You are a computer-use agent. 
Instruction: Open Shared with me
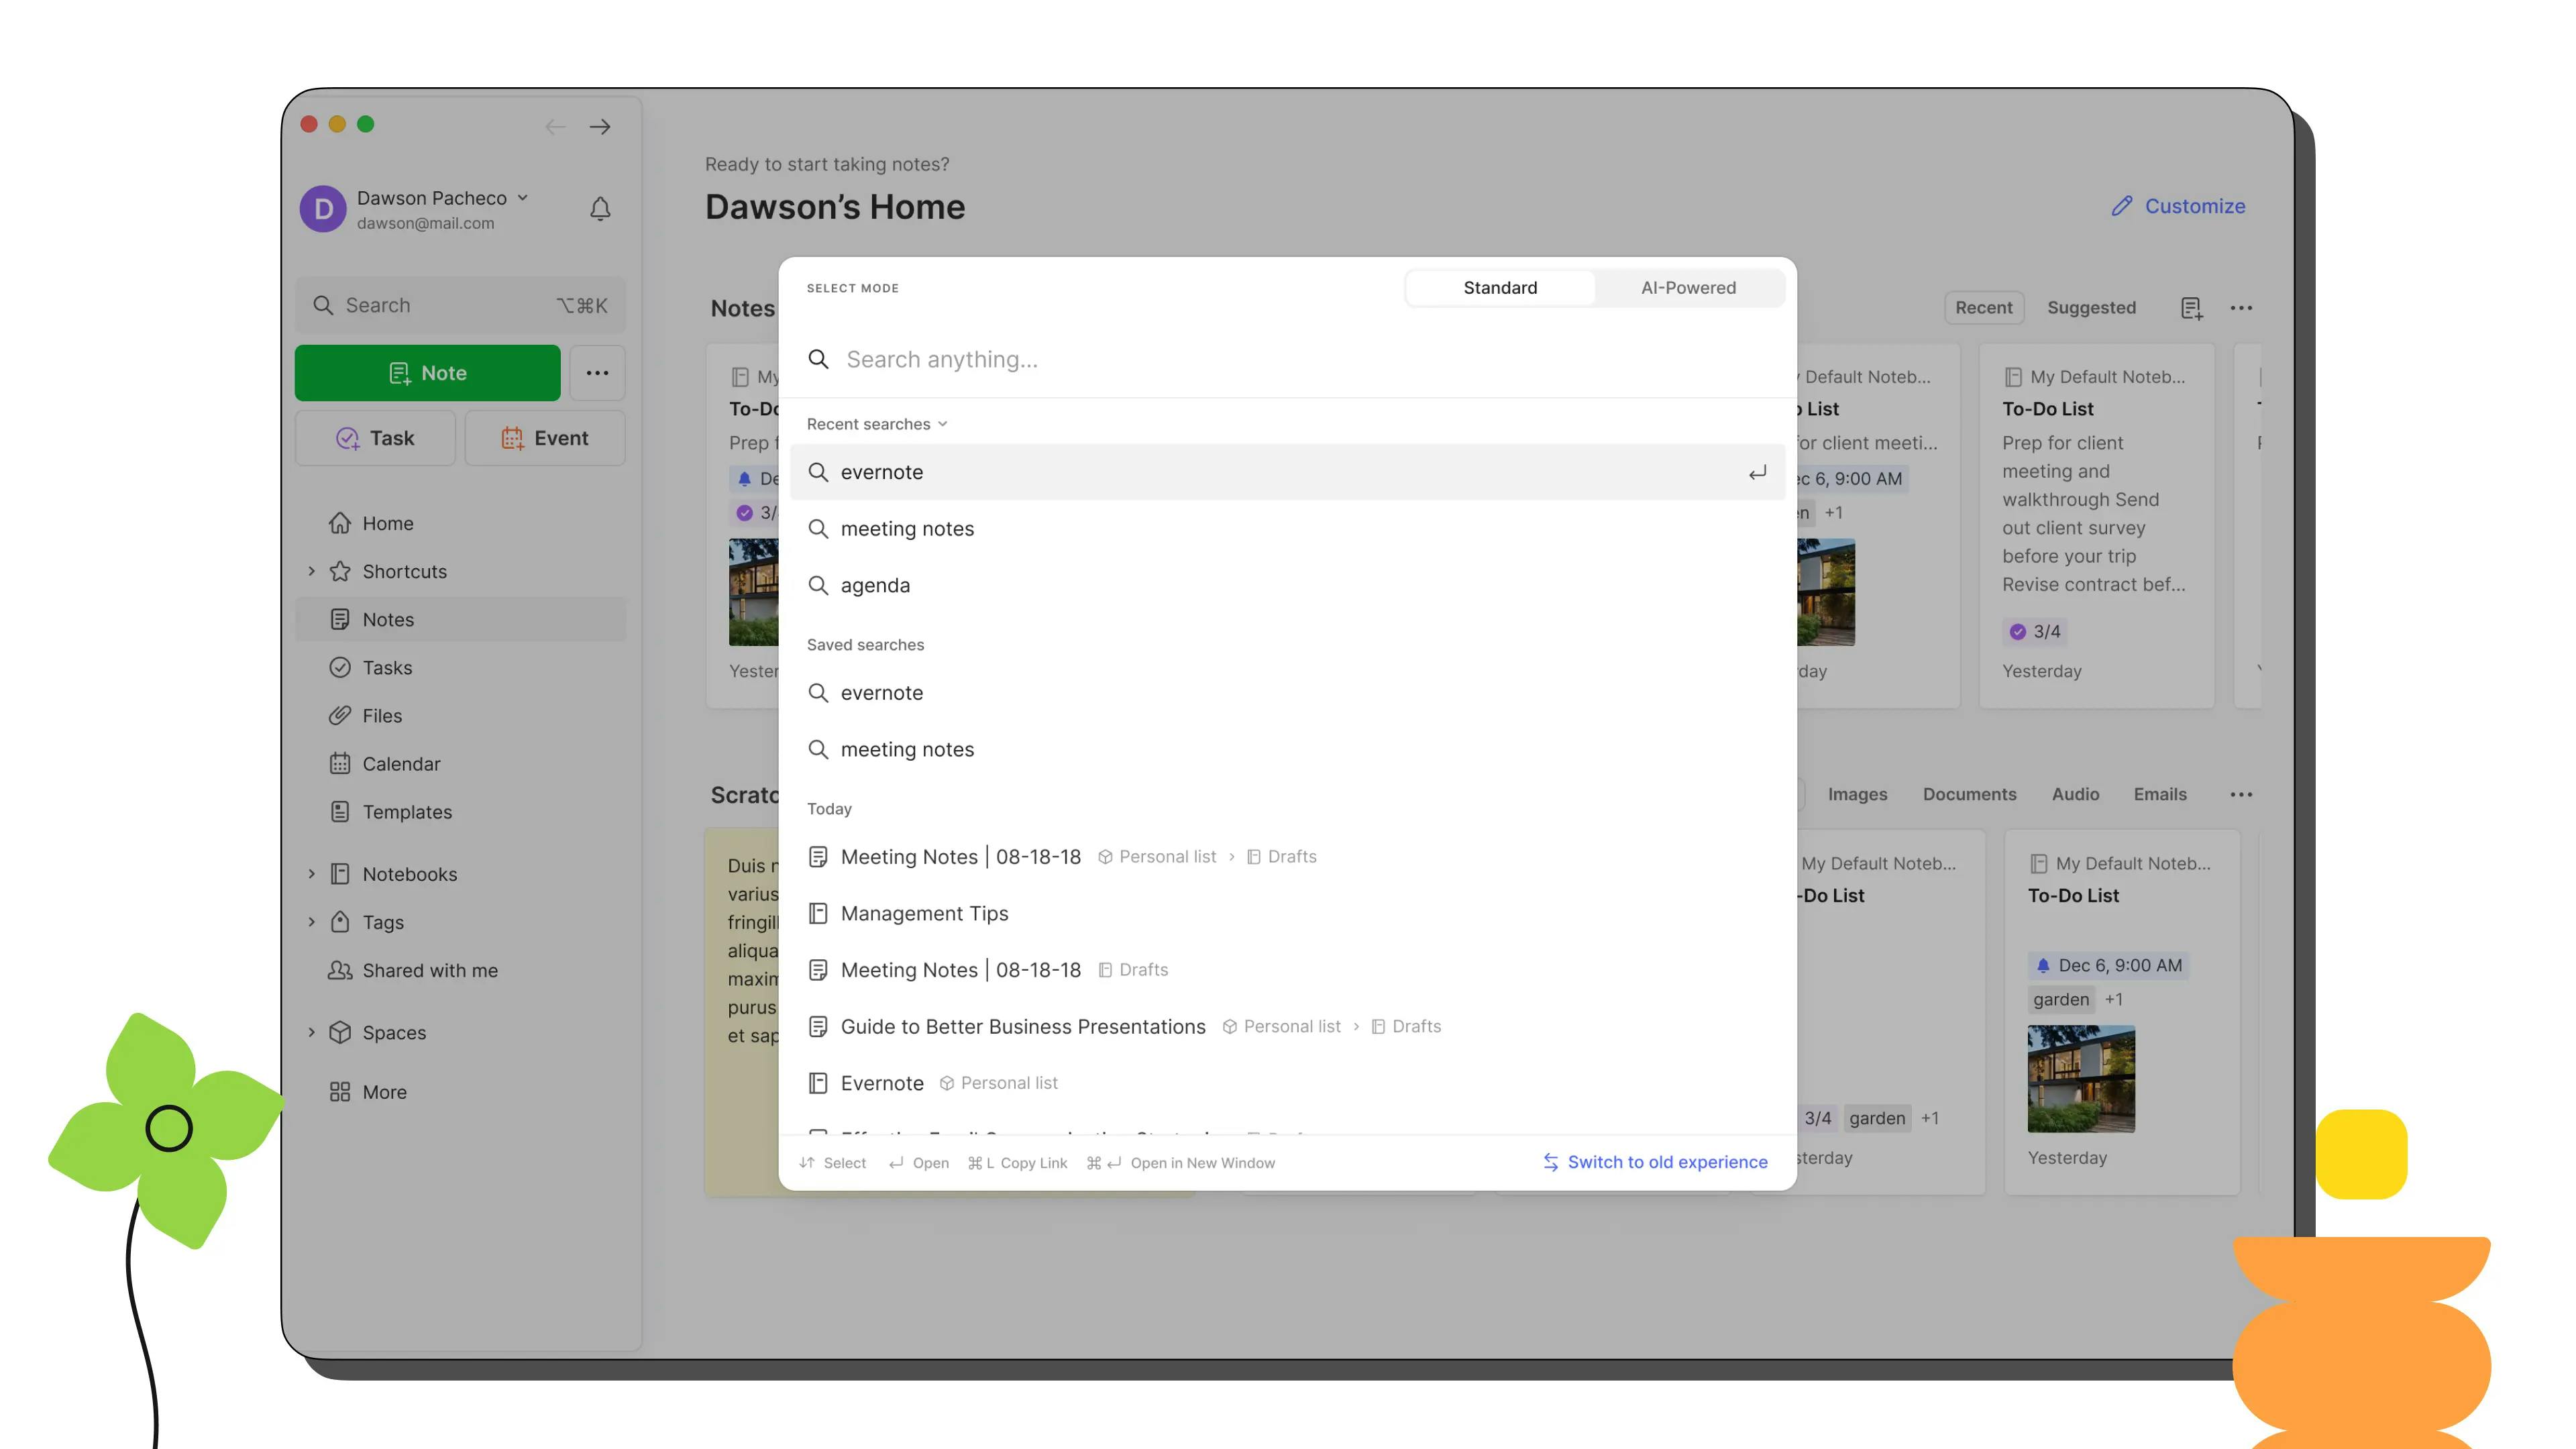pyautogui.click(x=461, y=970)
